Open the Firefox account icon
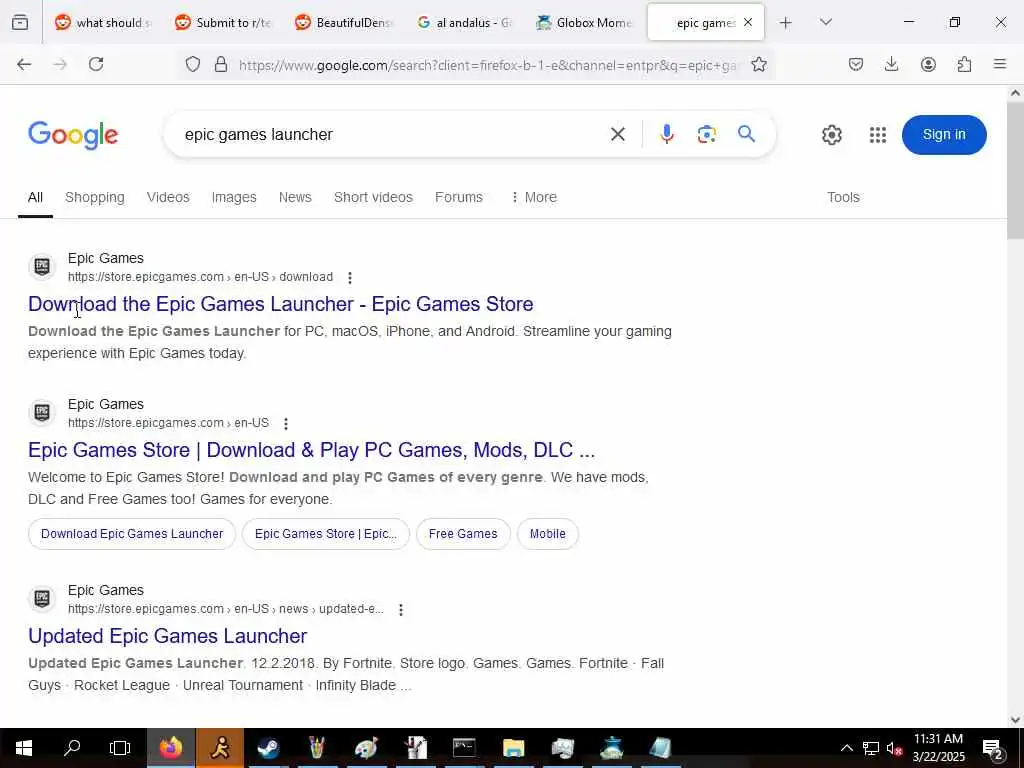This screenshot has height=768, width=1024. pyautogui.click(x=928, y=64)
